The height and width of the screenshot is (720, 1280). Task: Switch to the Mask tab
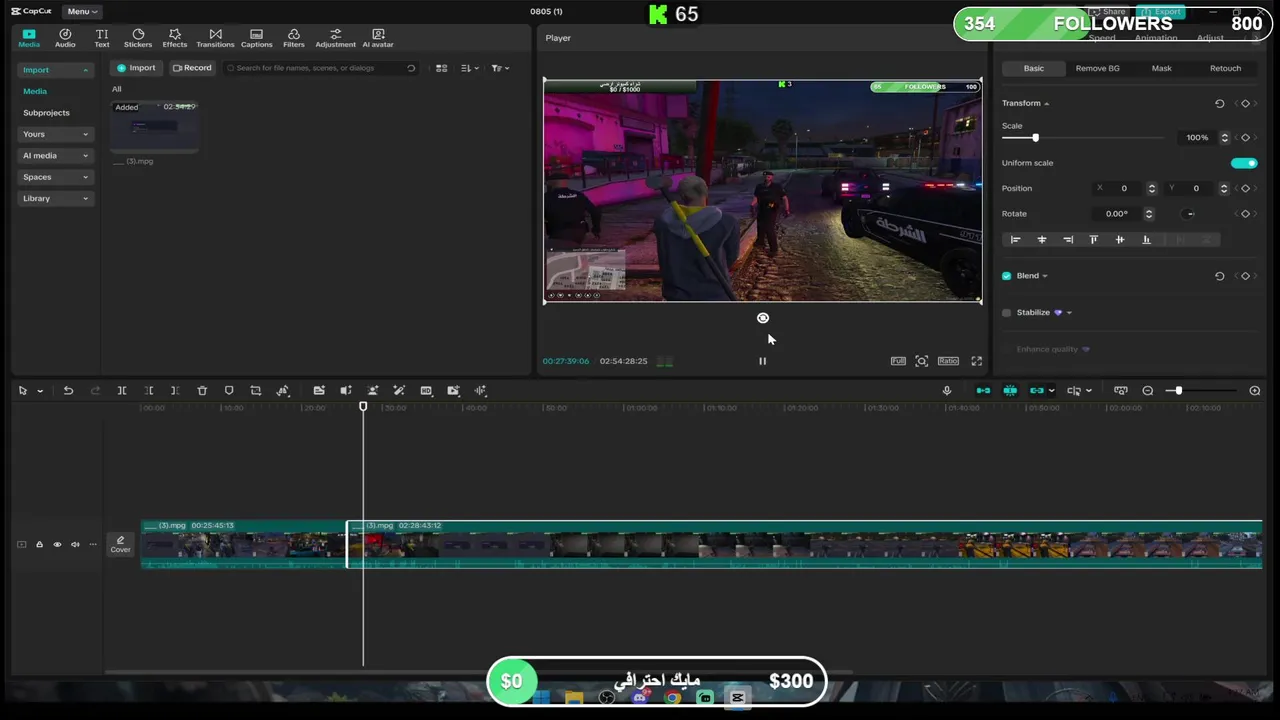pos(1161,68)
